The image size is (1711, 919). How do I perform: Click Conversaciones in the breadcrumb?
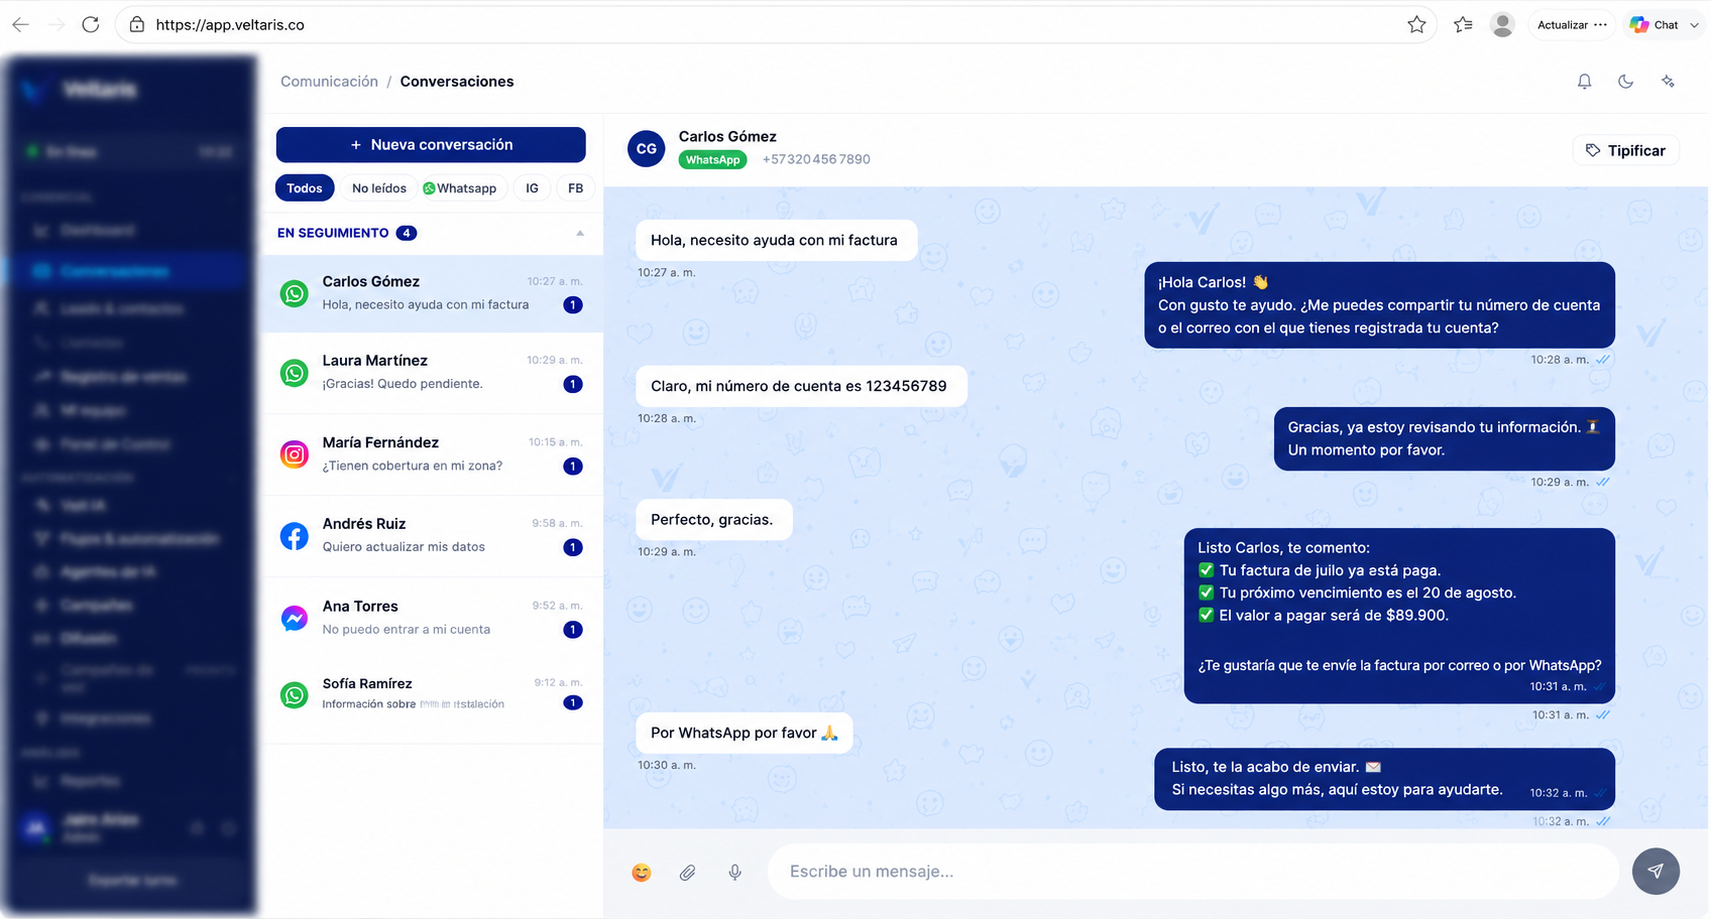click(x=457, y=82)
